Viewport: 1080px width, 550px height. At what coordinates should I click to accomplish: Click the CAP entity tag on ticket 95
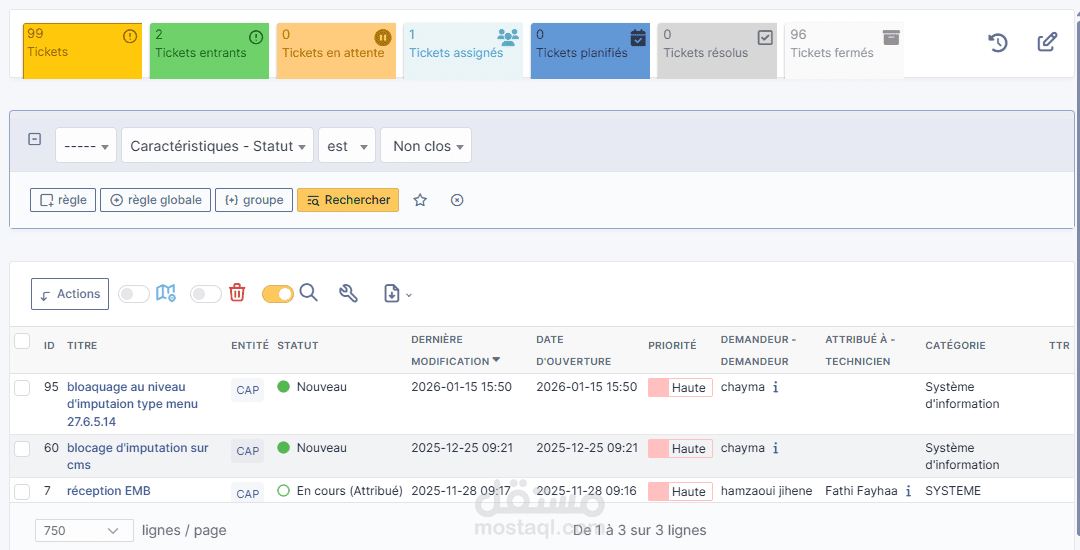(x=247, y=390)
